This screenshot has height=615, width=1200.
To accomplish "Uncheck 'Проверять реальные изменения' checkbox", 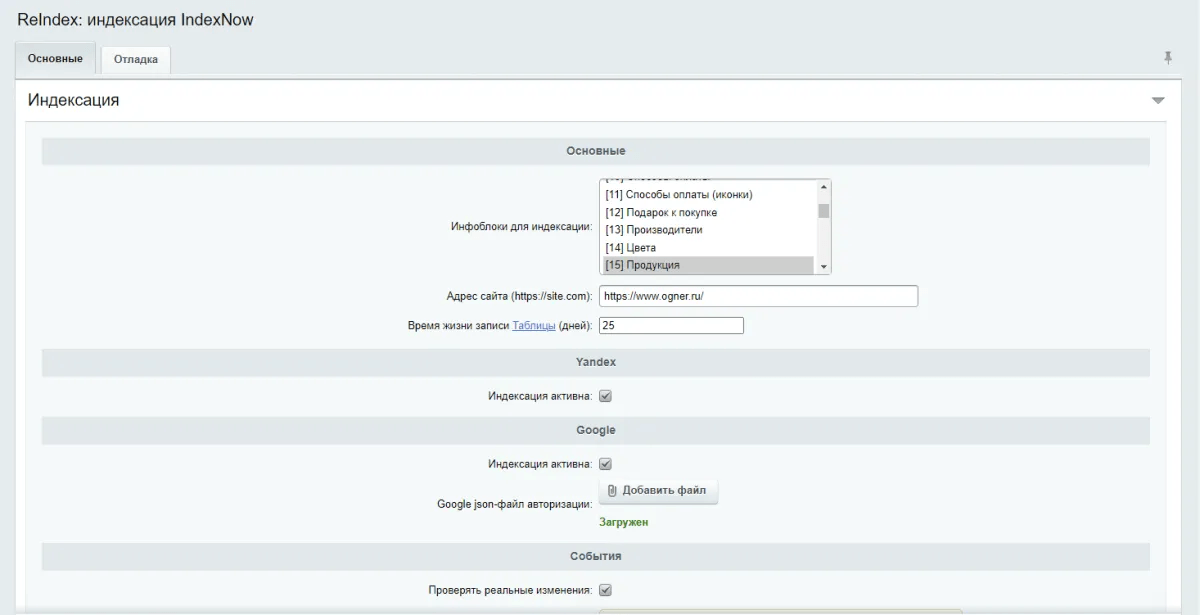I will click(605, 590).
